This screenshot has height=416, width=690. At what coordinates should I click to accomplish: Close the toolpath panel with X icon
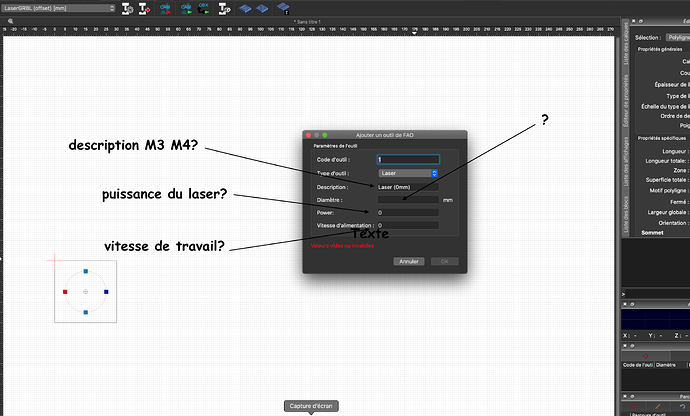[x=625, y=397]
